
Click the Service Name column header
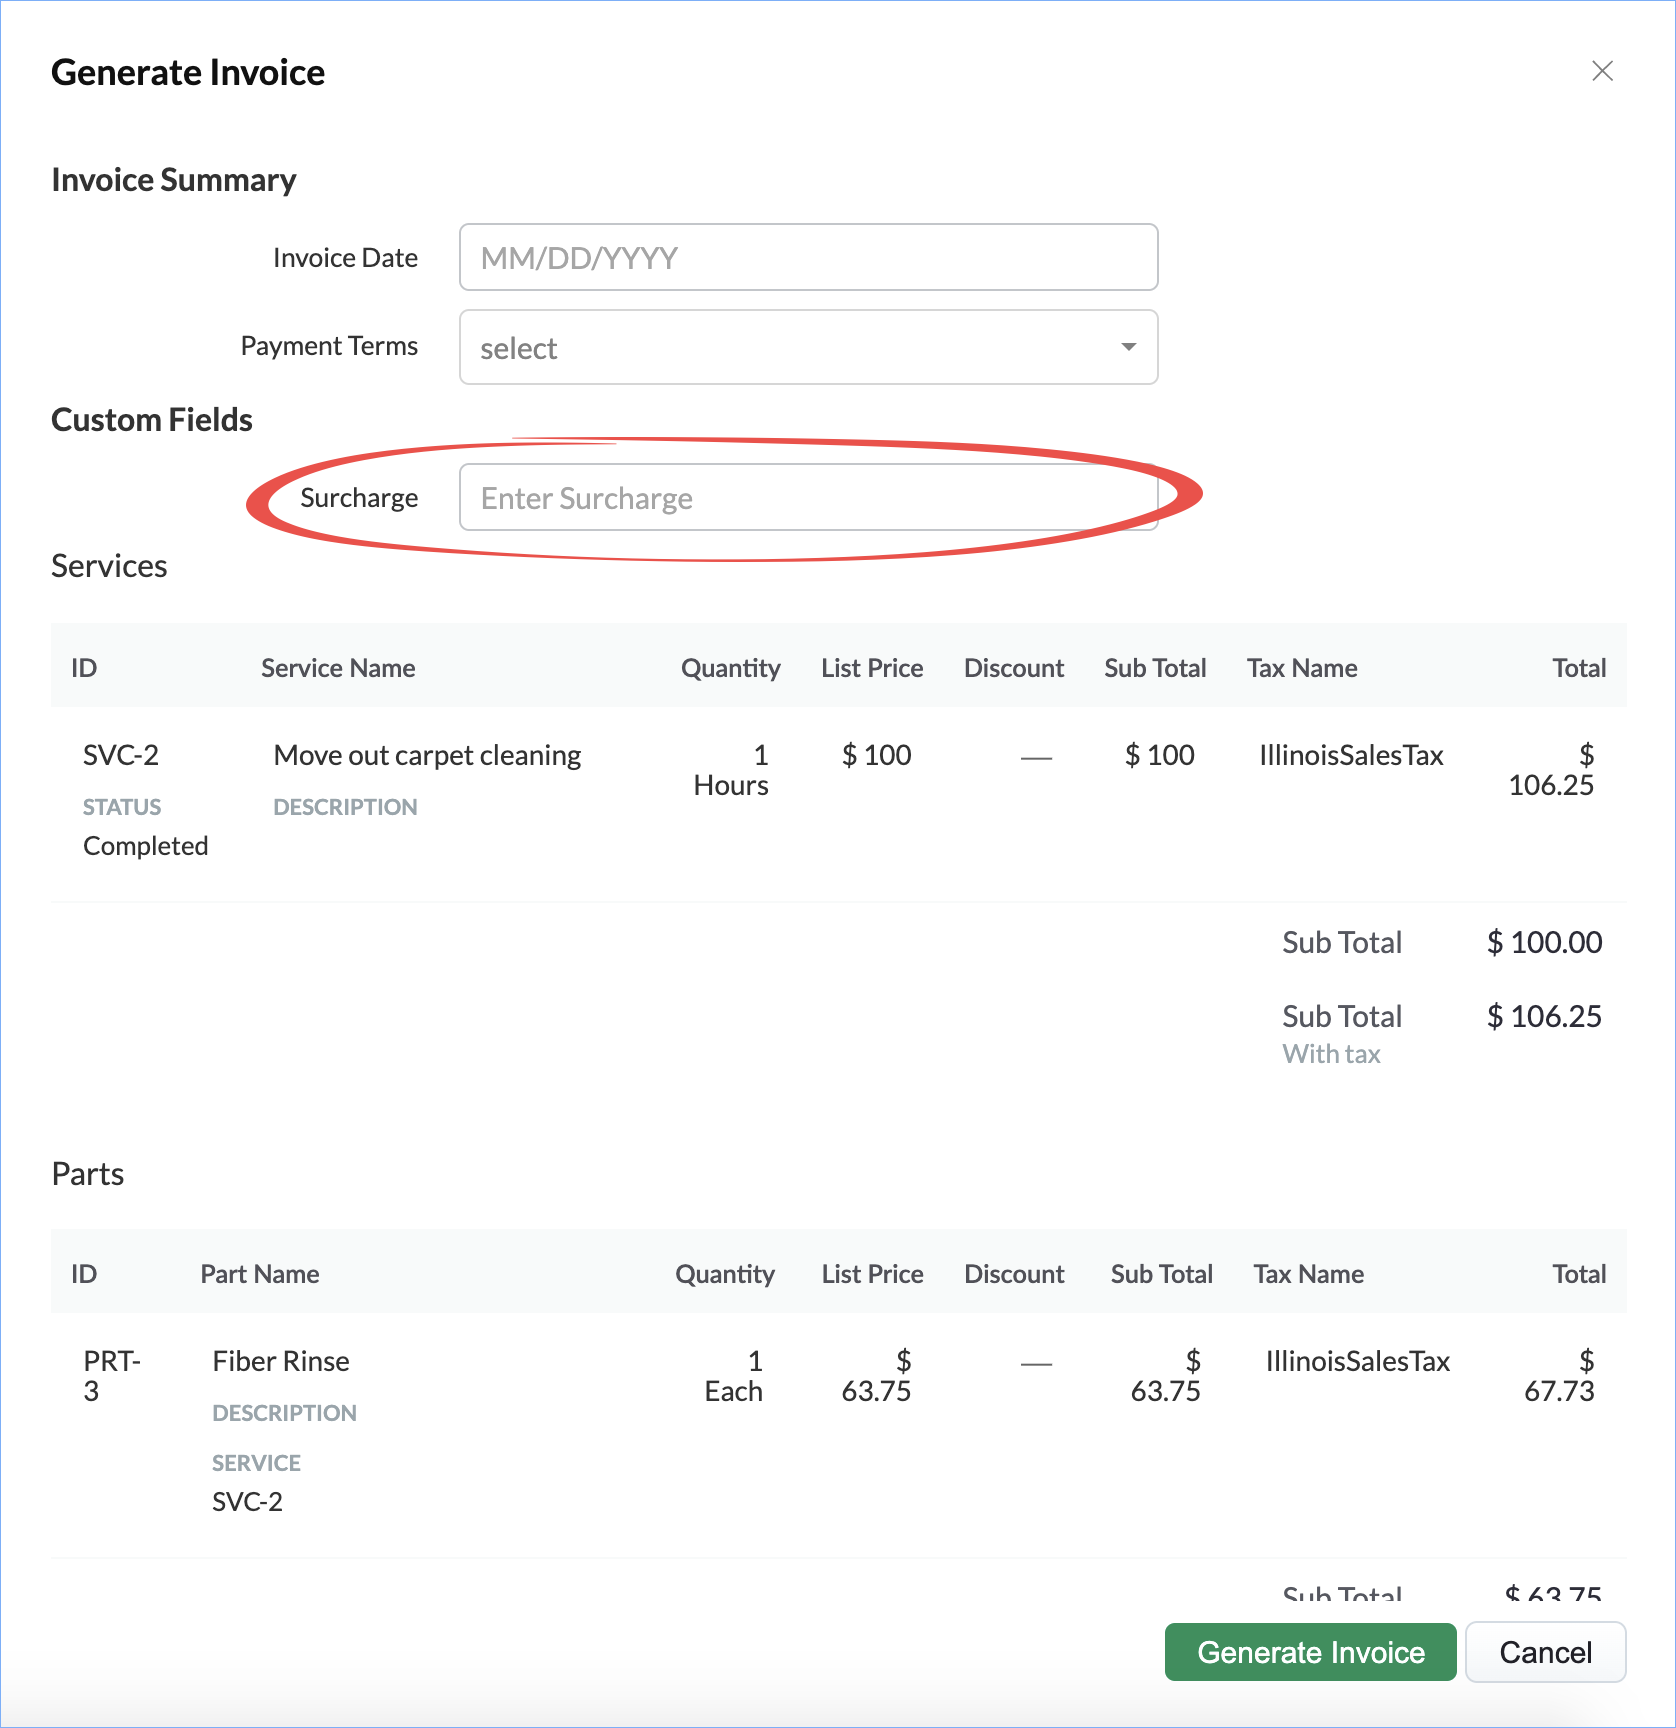tap(338, 668)
